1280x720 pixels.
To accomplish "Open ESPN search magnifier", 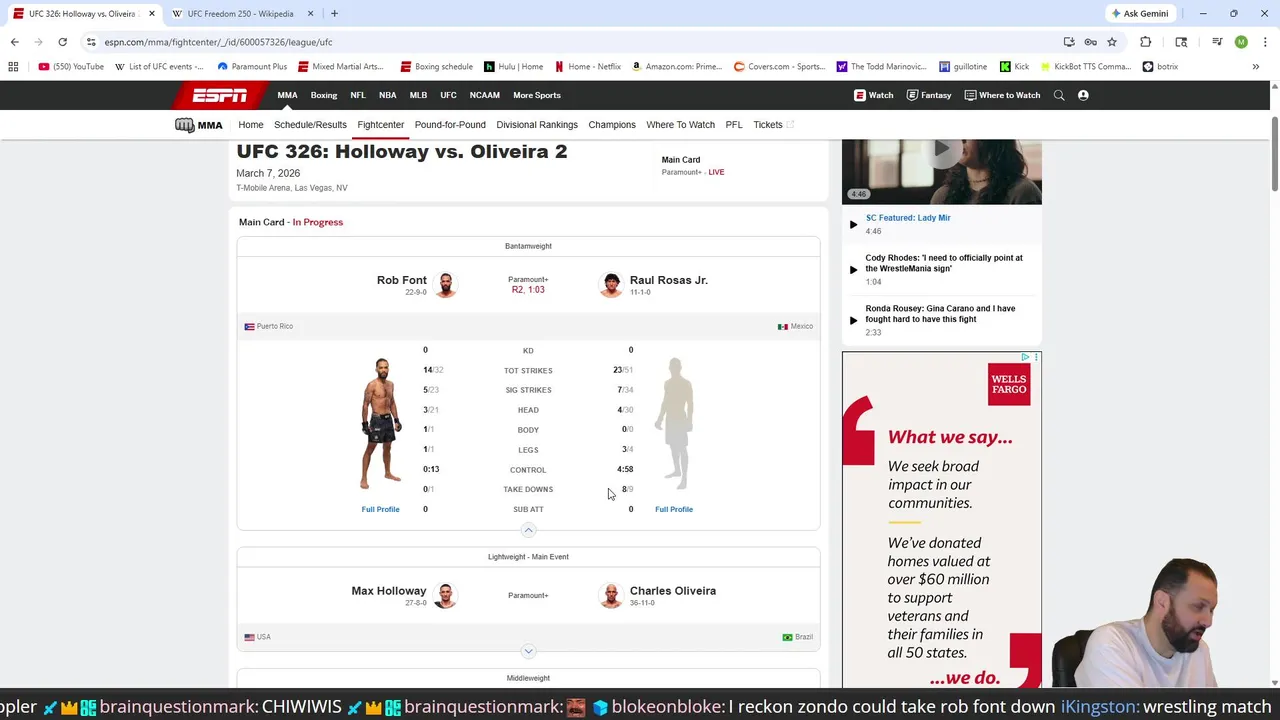I will tap(1059, 95).
